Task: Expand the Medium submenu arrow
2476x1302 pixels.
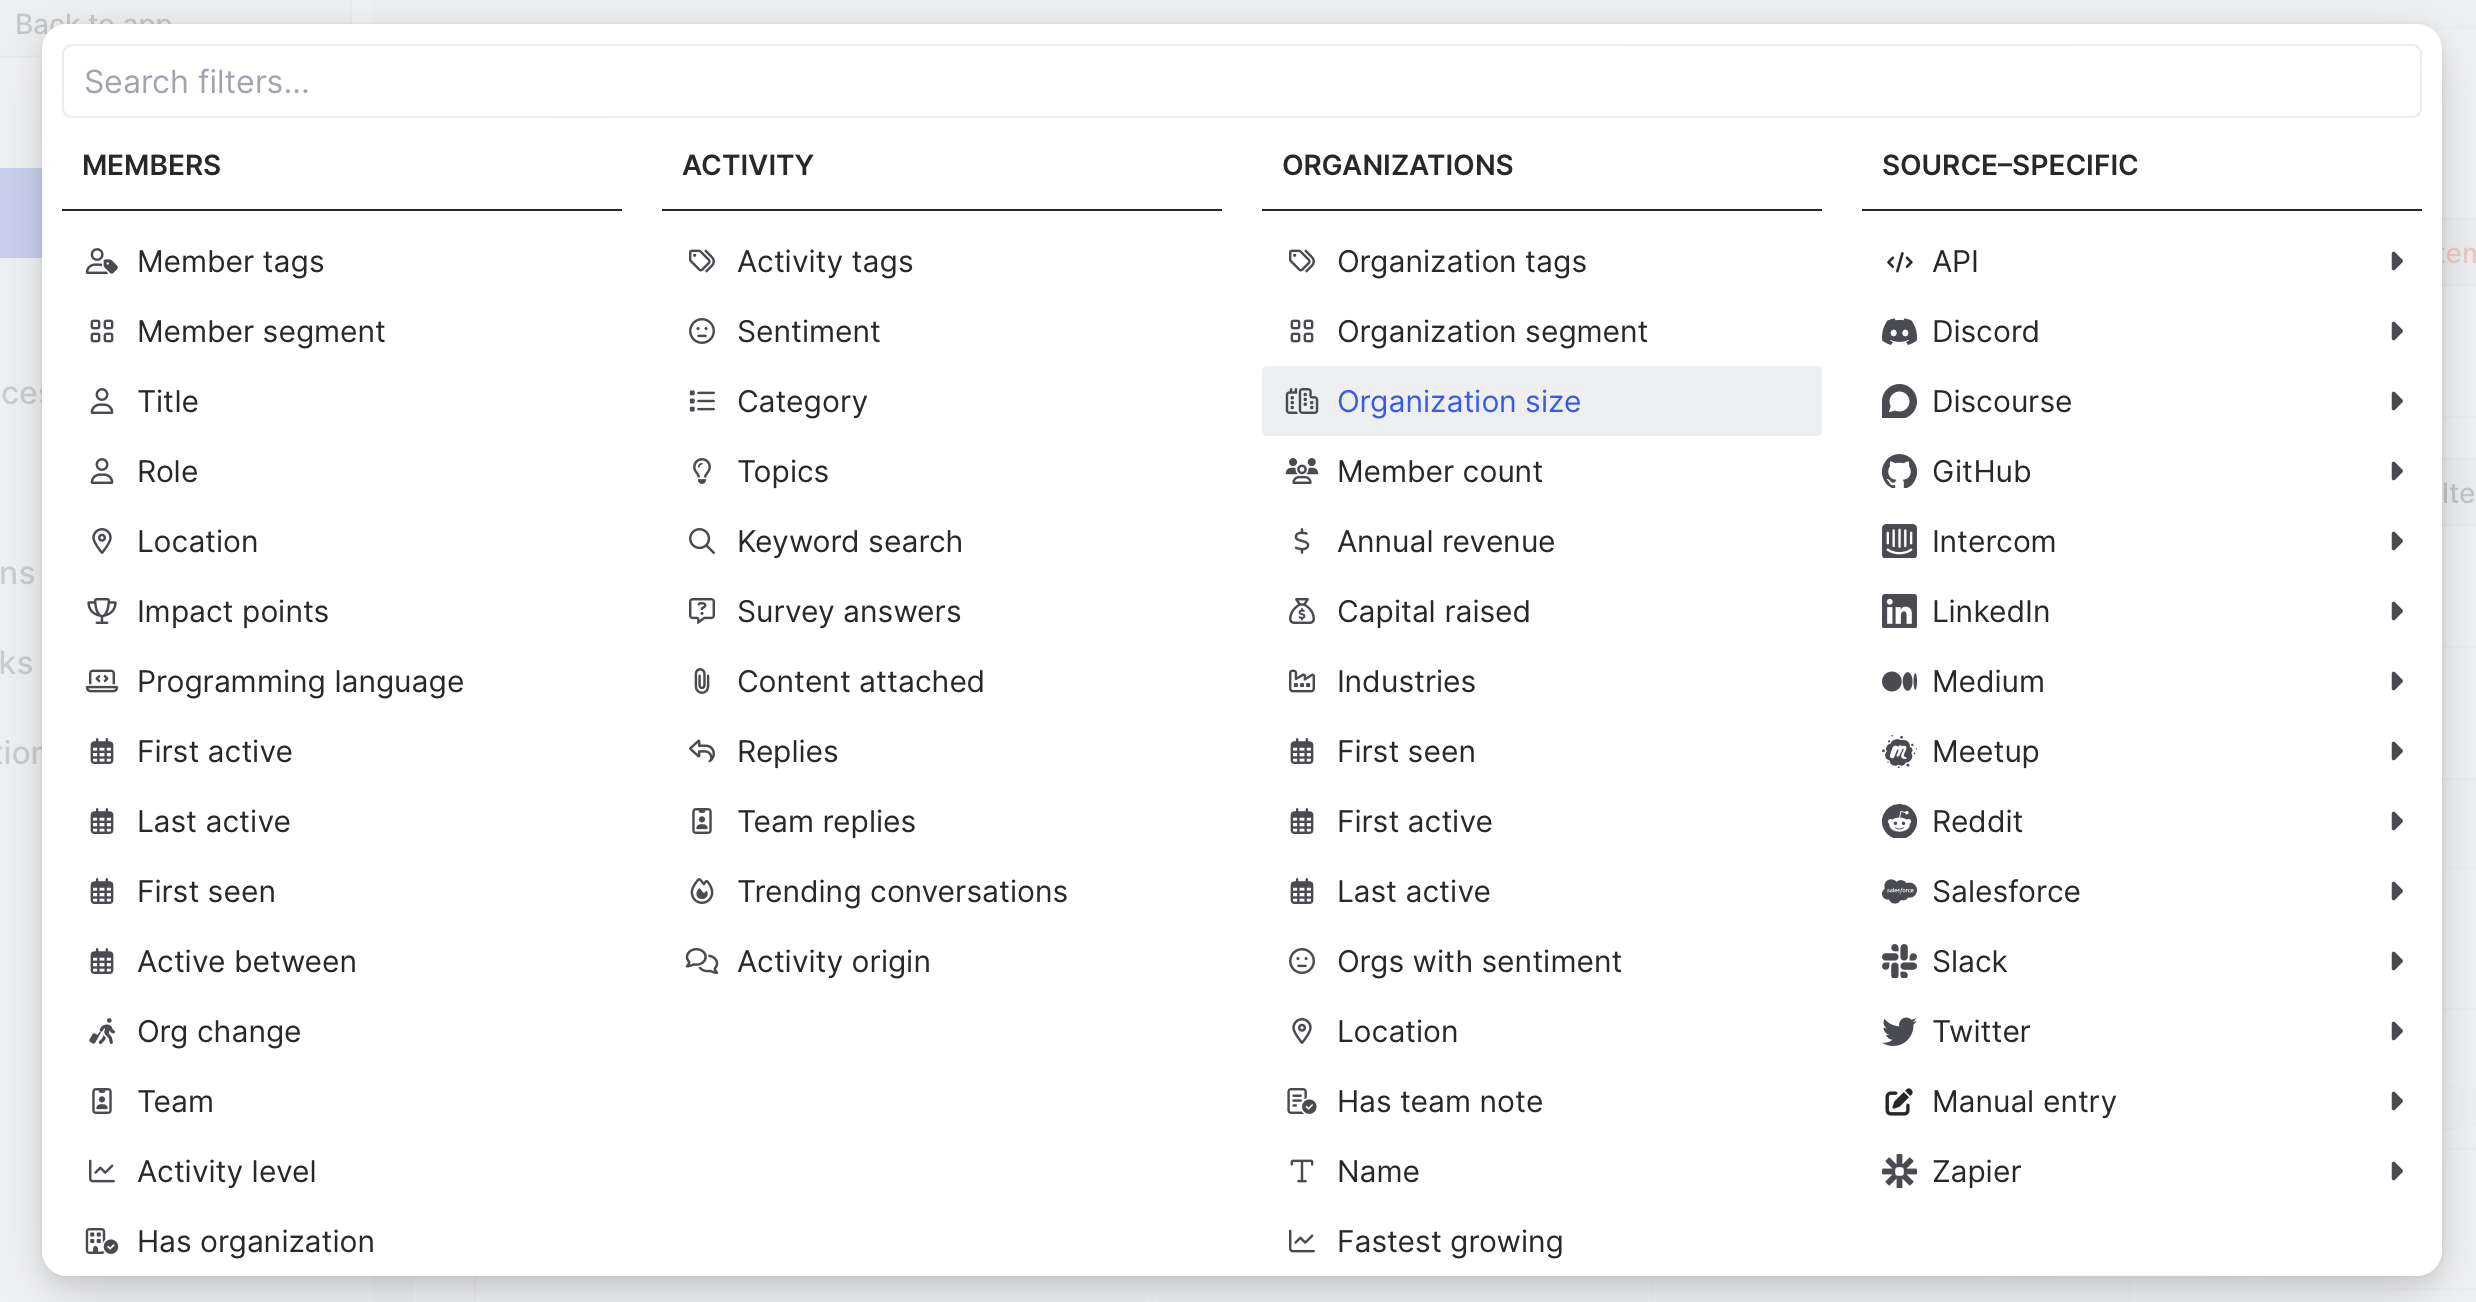Action: coord(2397,681)
